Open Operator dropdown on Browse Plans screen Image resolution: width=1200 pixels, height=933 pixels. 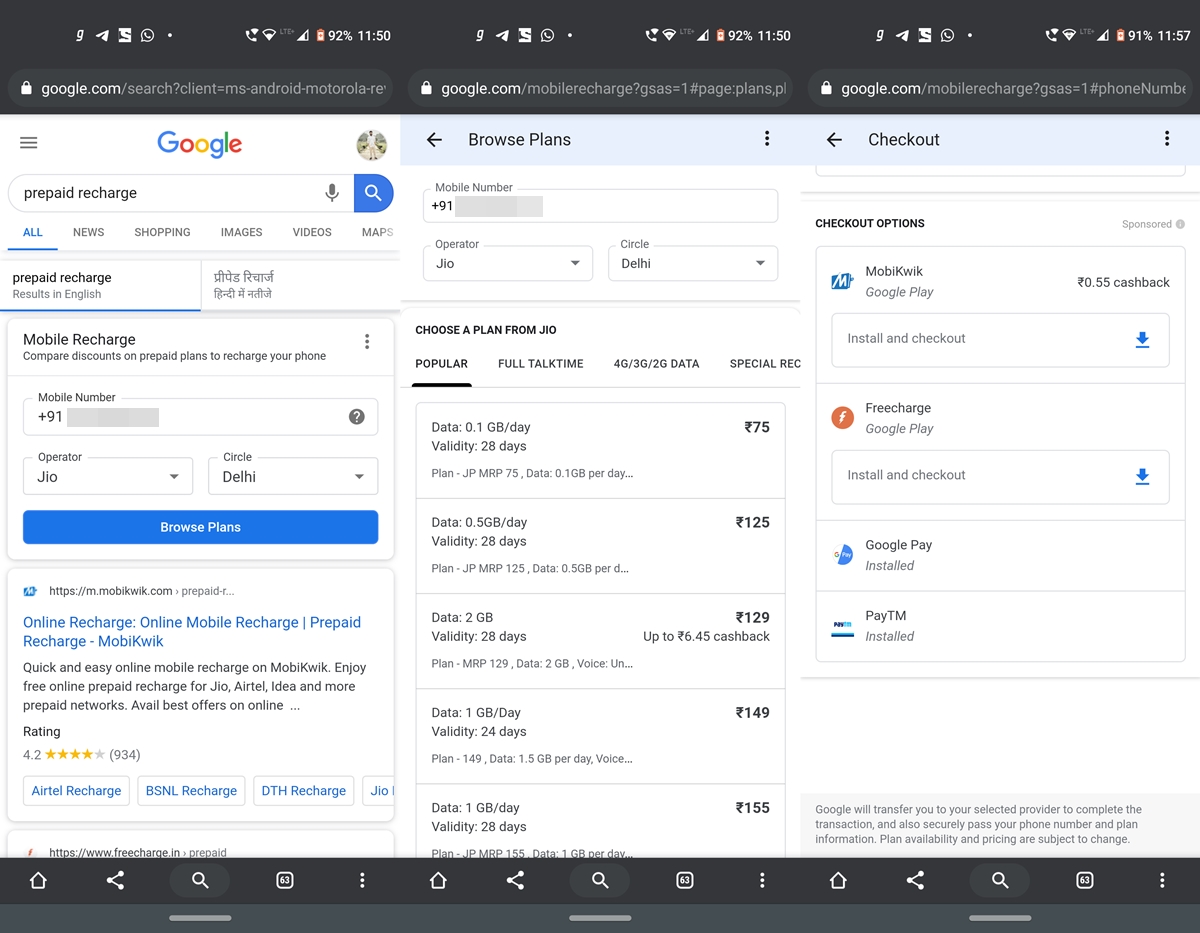click(x=508, y=263)
